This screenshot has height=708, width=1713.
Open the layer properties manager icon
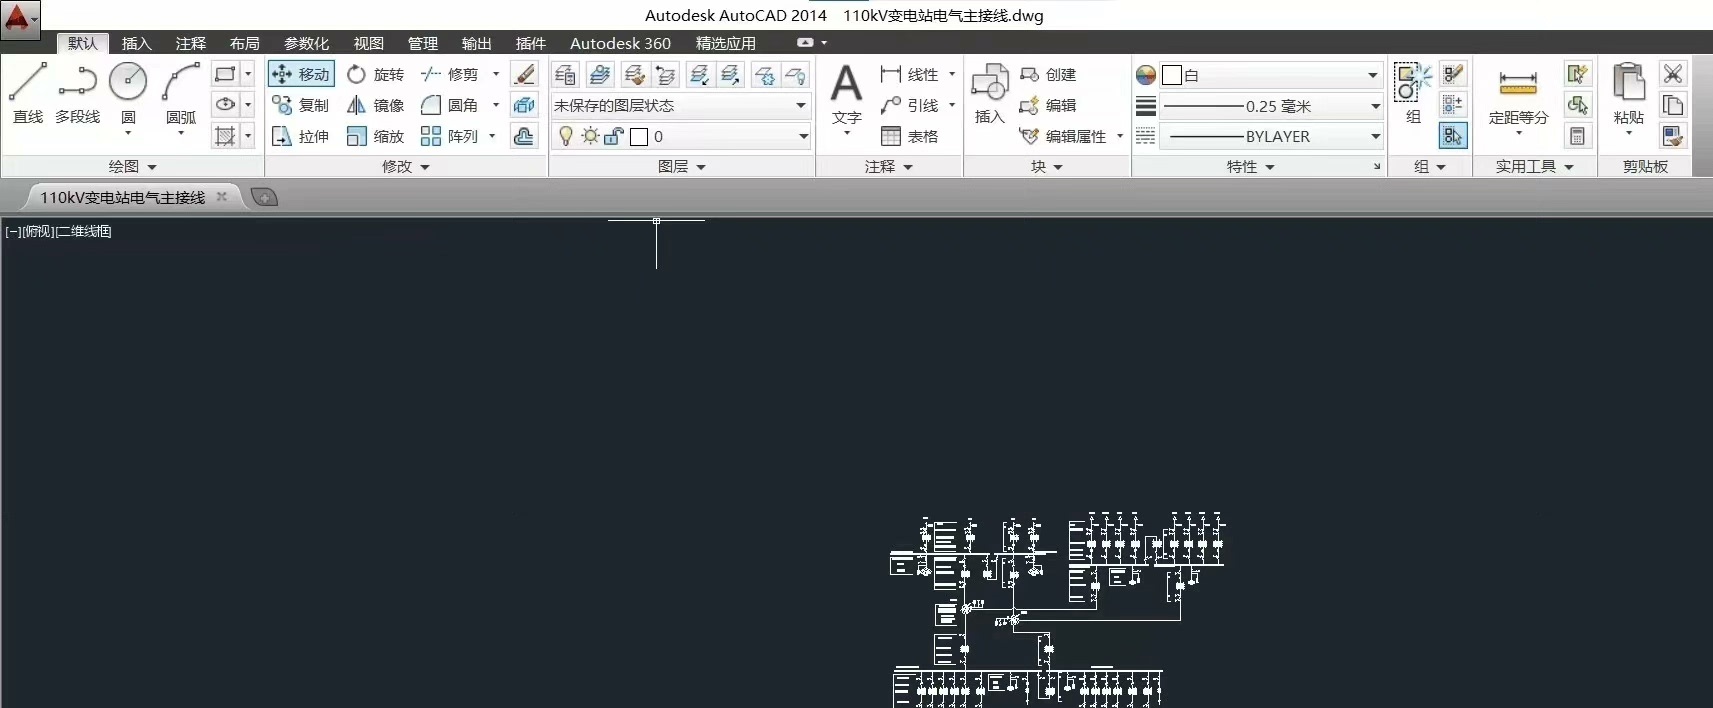tap(565, 75)
